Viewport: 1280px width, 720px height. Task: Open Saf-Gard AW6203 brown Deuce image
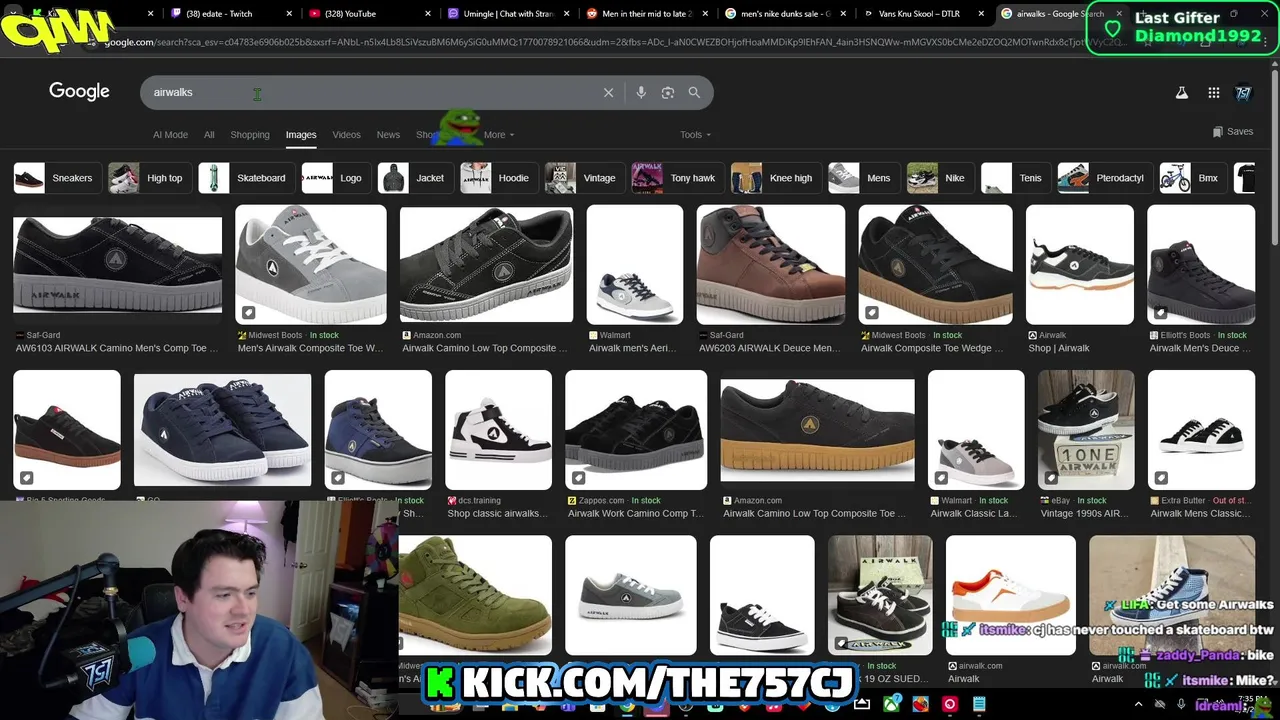point(771,265)
